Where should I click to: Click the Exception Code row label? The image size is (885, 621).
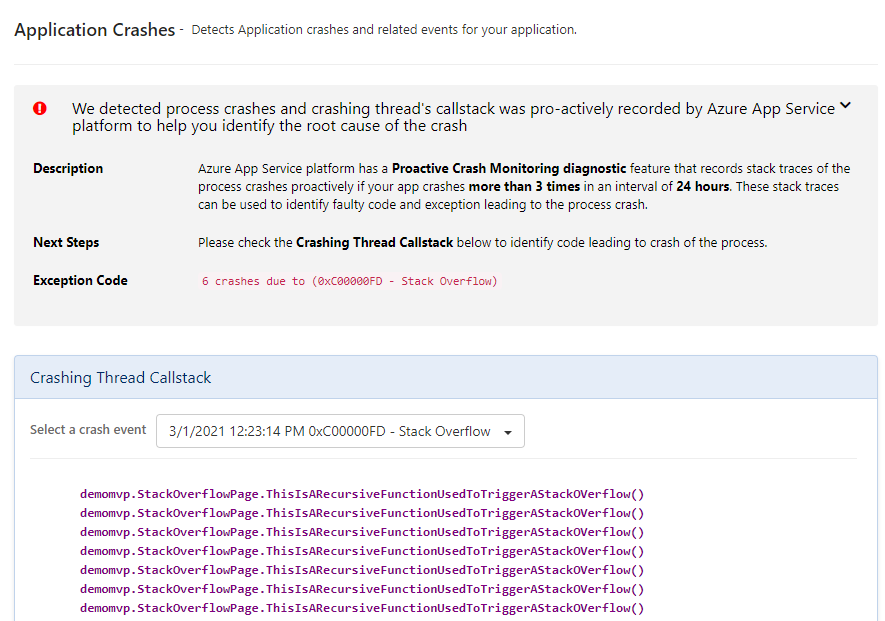tap(80, 281)
